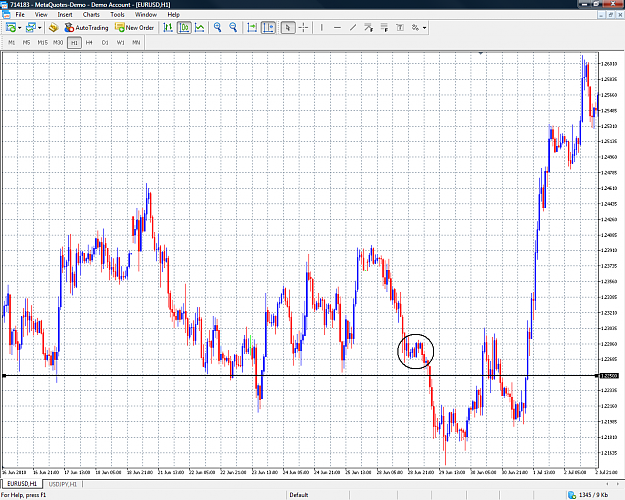
Task: Open the Tools menu
Action: (x=117, y=15)
